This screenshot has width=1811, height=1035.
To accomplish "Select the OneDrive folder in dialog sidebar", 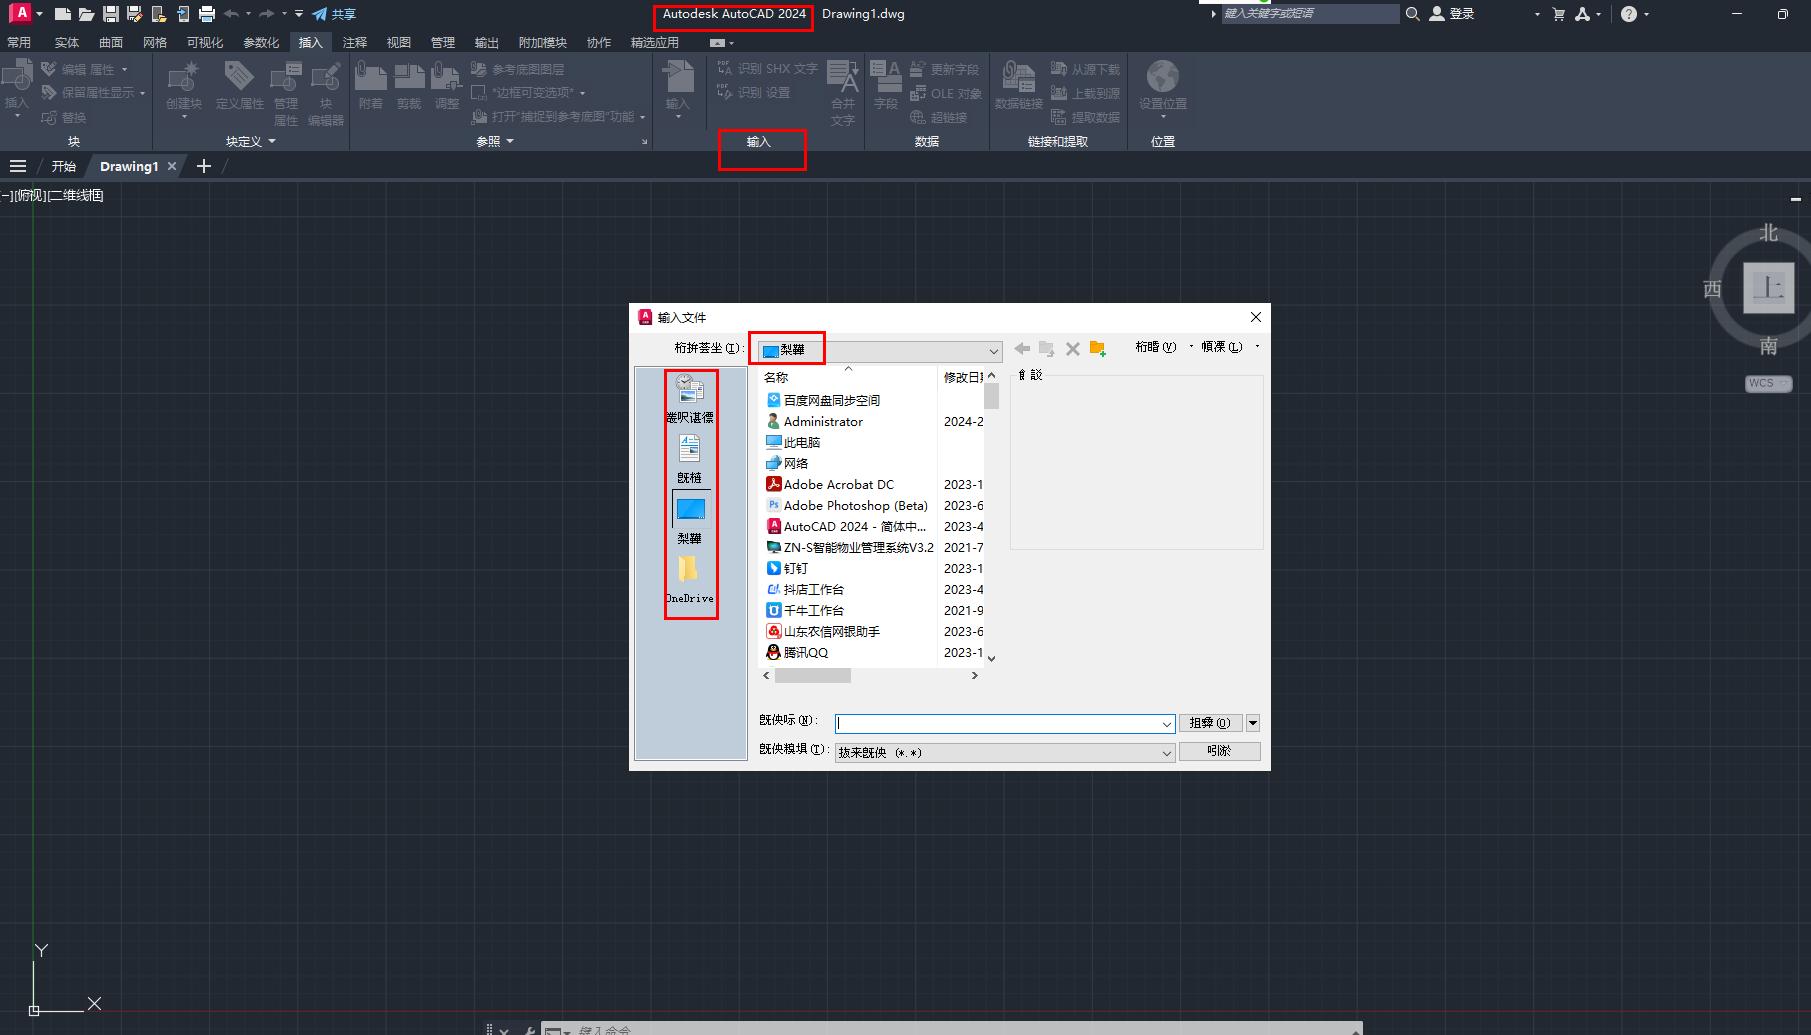I will [x=690, y=580].
